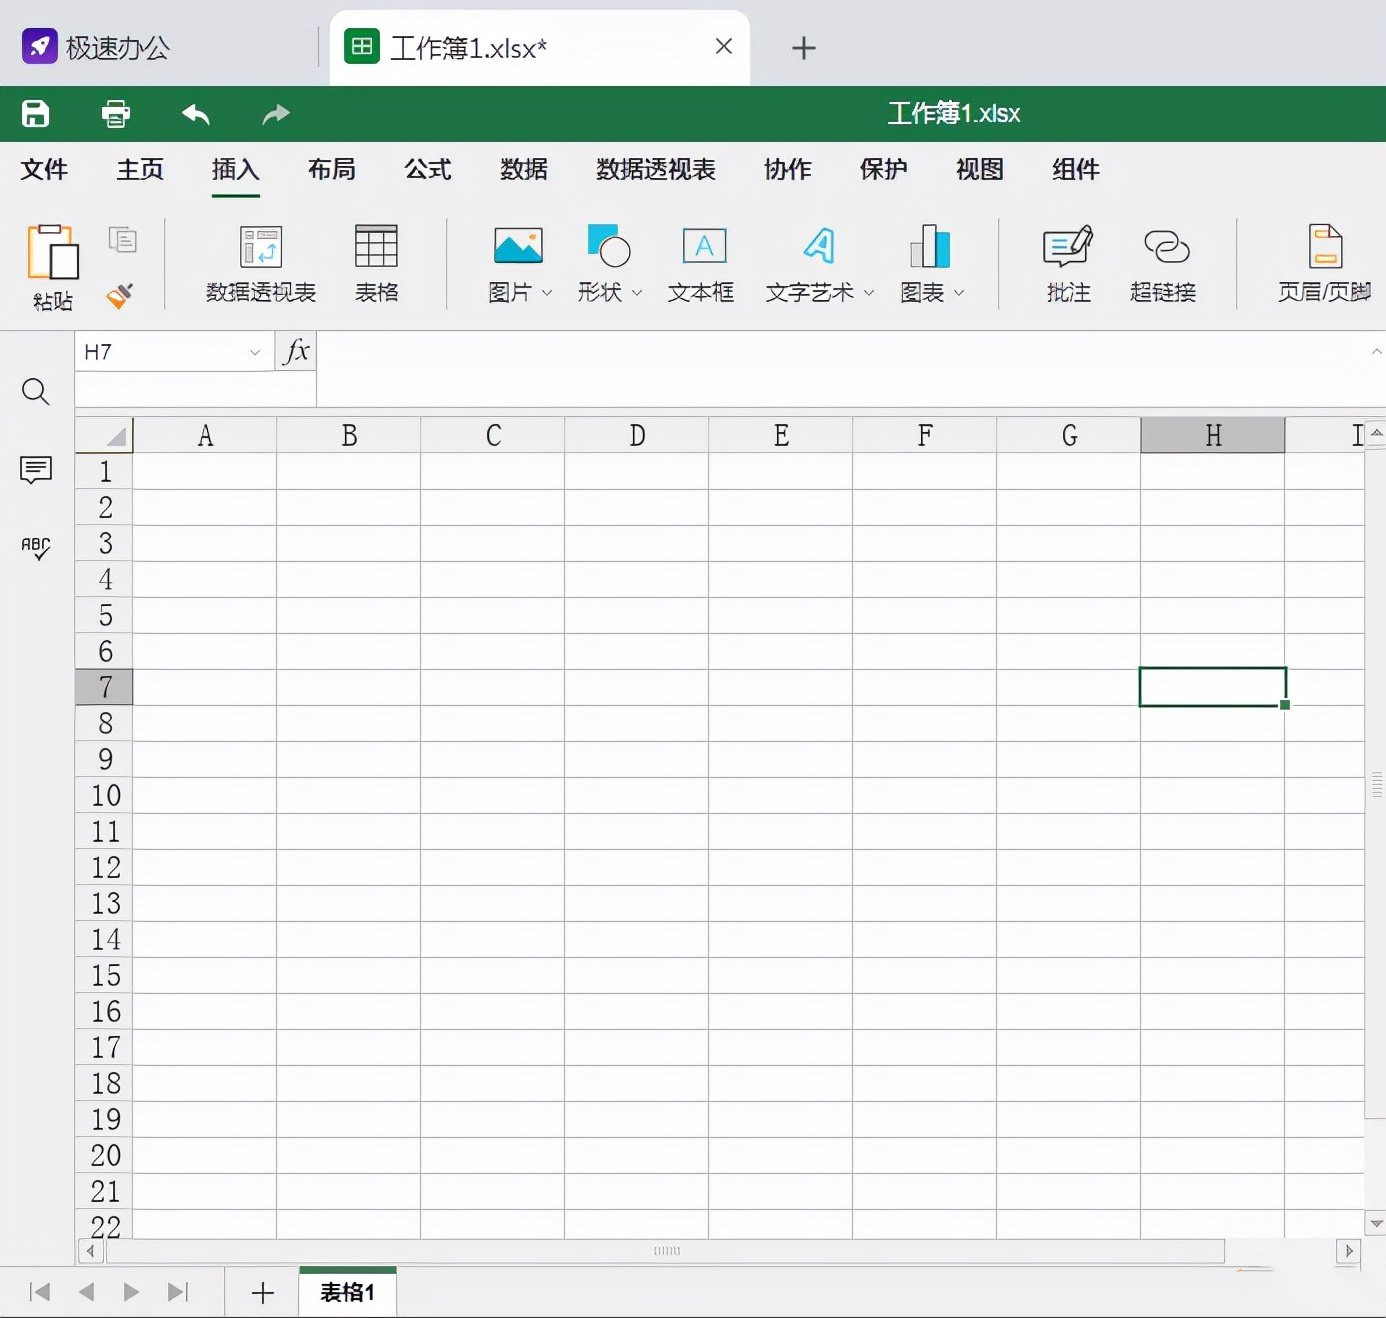Switch to the 公式 ribbon tab
1386x1318 pixels.
428,169
